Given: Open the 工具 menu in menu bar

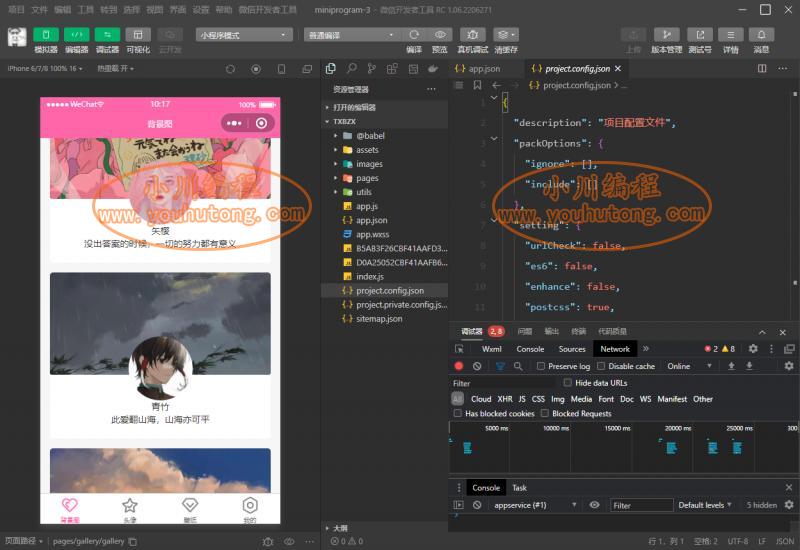Looking at the screenshot, I should (86, 10).
